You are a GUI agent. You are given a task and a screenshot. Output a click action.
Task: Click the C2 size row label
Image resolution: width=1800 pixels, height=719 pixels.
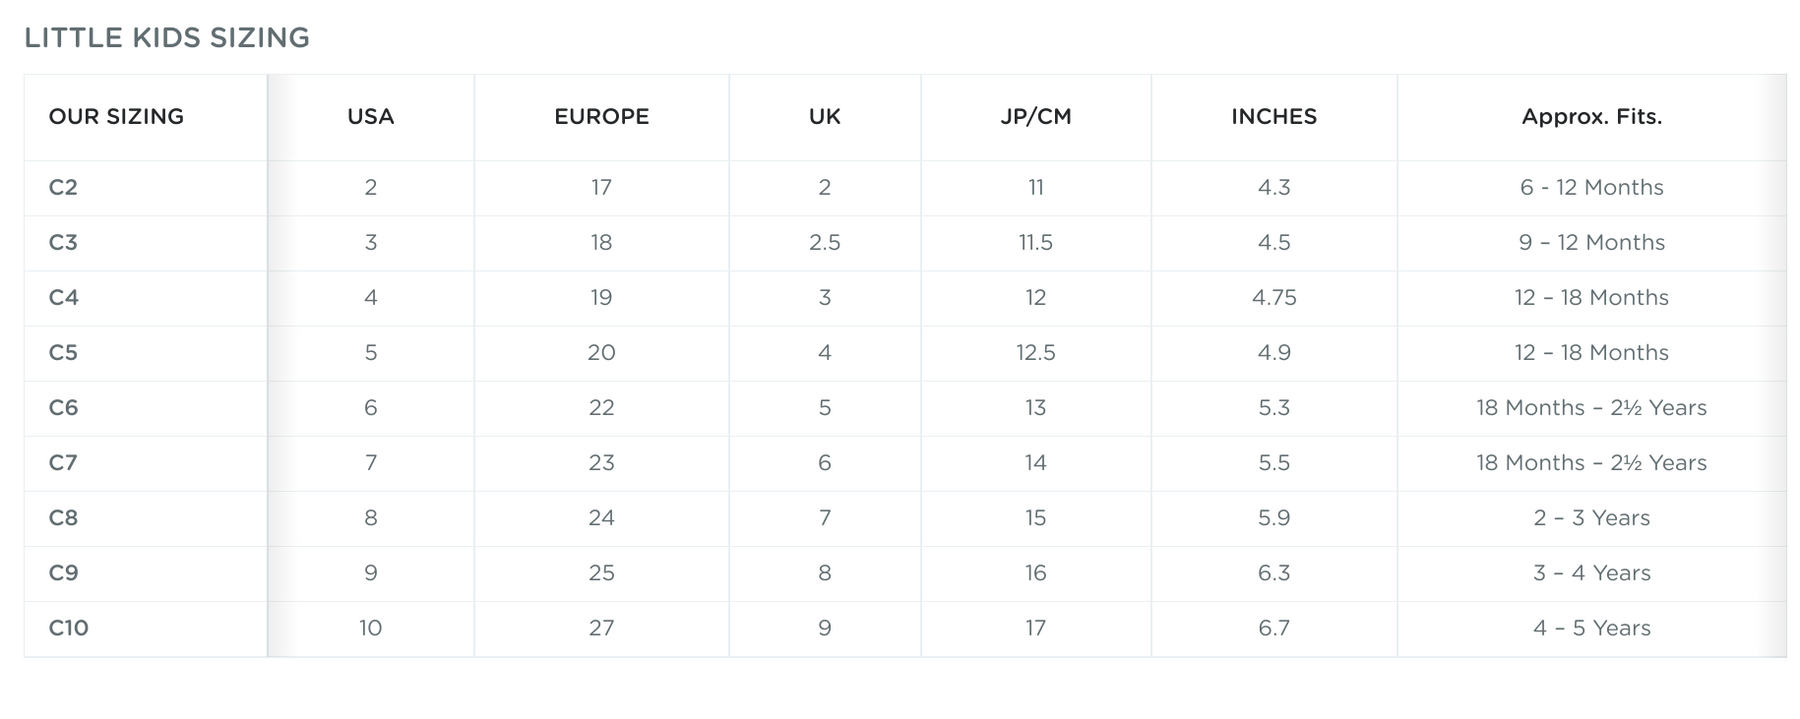click(63, 187)
